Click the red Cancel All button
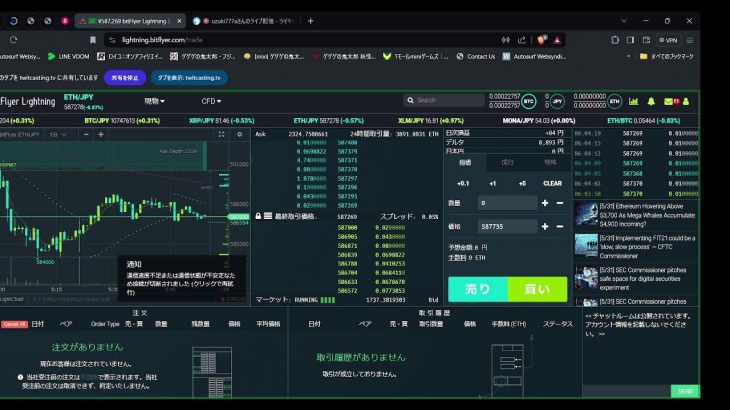 [14, 324]
